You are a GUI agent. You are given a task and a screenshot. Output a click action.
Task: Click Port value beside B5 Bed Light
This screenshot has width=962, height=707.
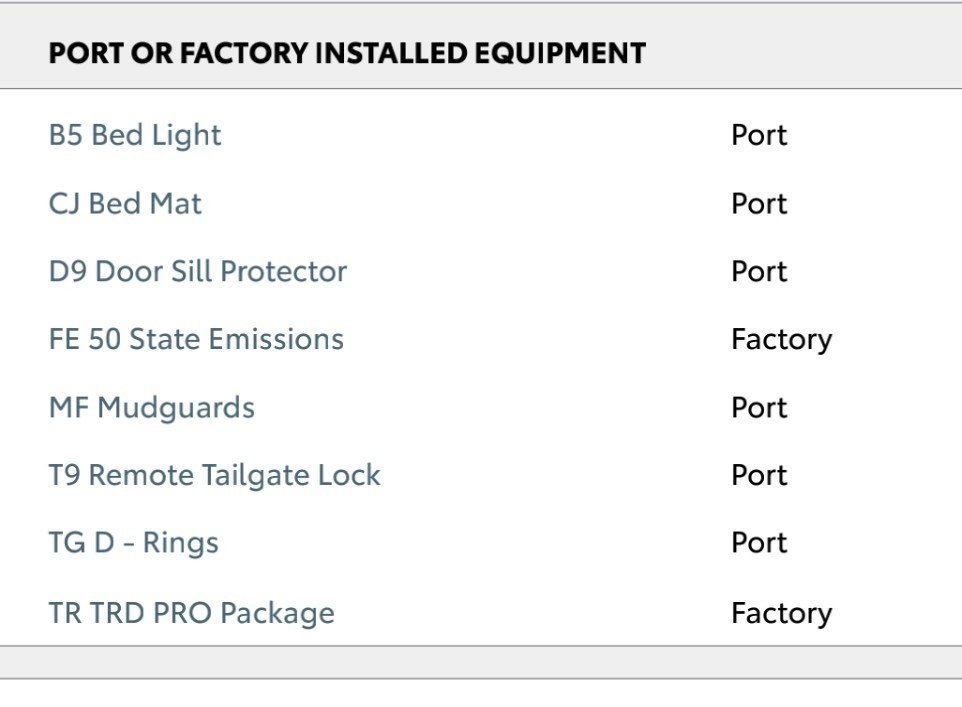[x=759, y=135]
